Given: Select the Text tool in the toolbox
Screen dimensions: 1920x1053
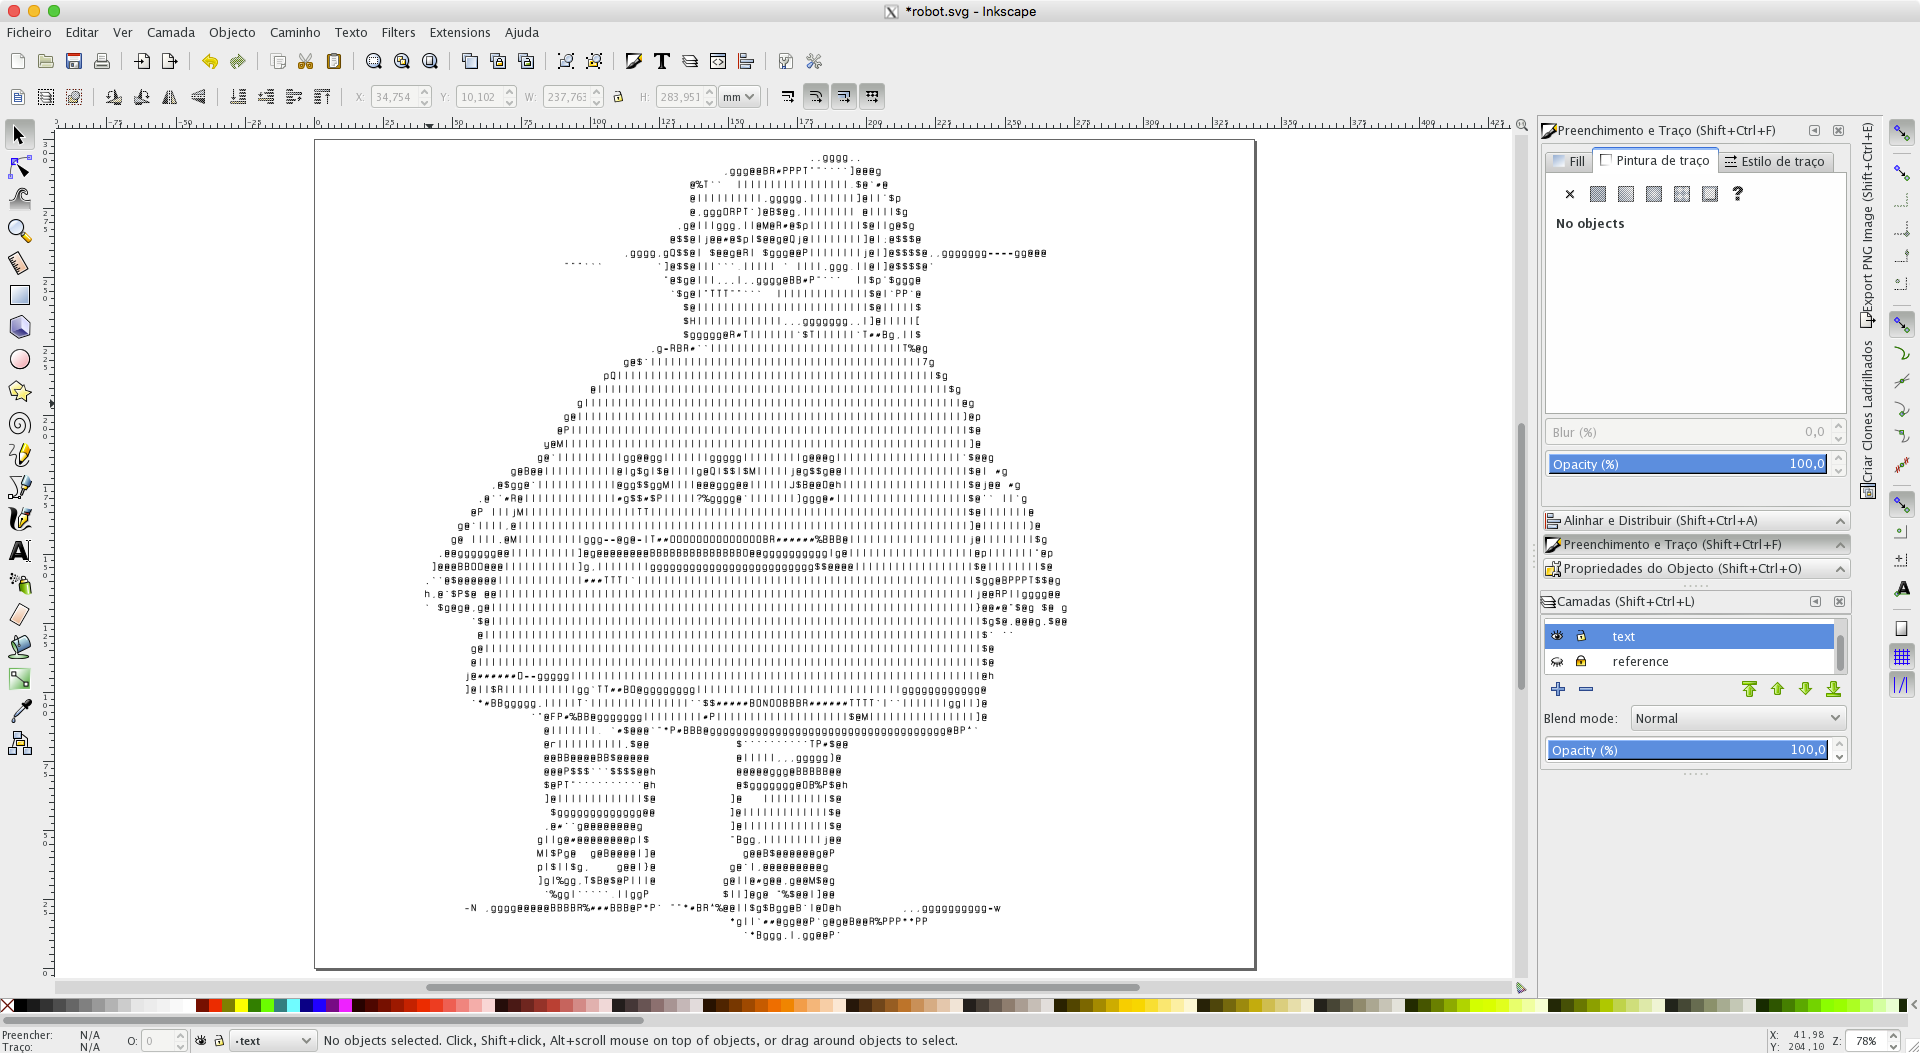Looking at the screenshot, I should pyautogui.click(x=20, y=551).
